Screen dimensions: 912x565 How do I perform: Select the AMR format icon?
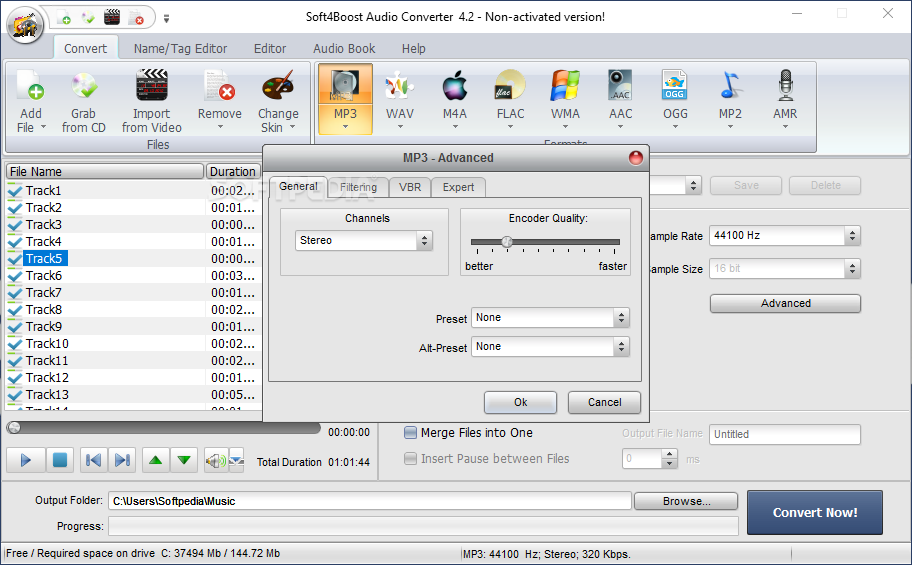[785, 86]
